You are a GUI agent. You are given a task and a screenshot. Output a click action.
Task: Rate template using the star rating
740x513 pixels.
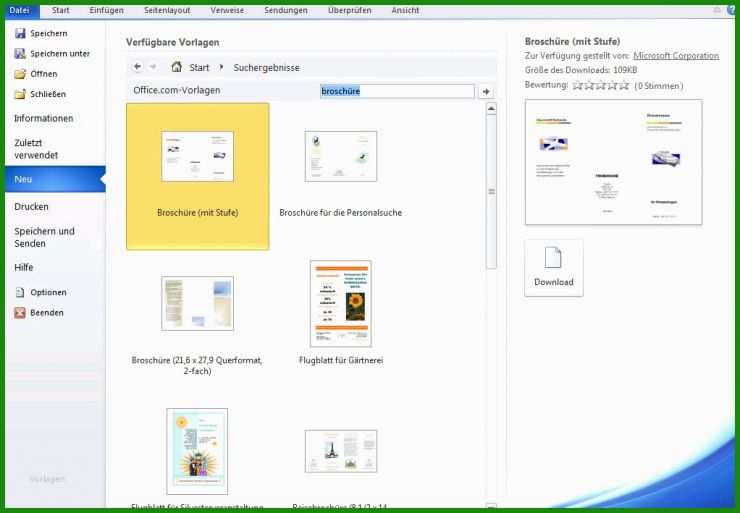click(600, 85)
